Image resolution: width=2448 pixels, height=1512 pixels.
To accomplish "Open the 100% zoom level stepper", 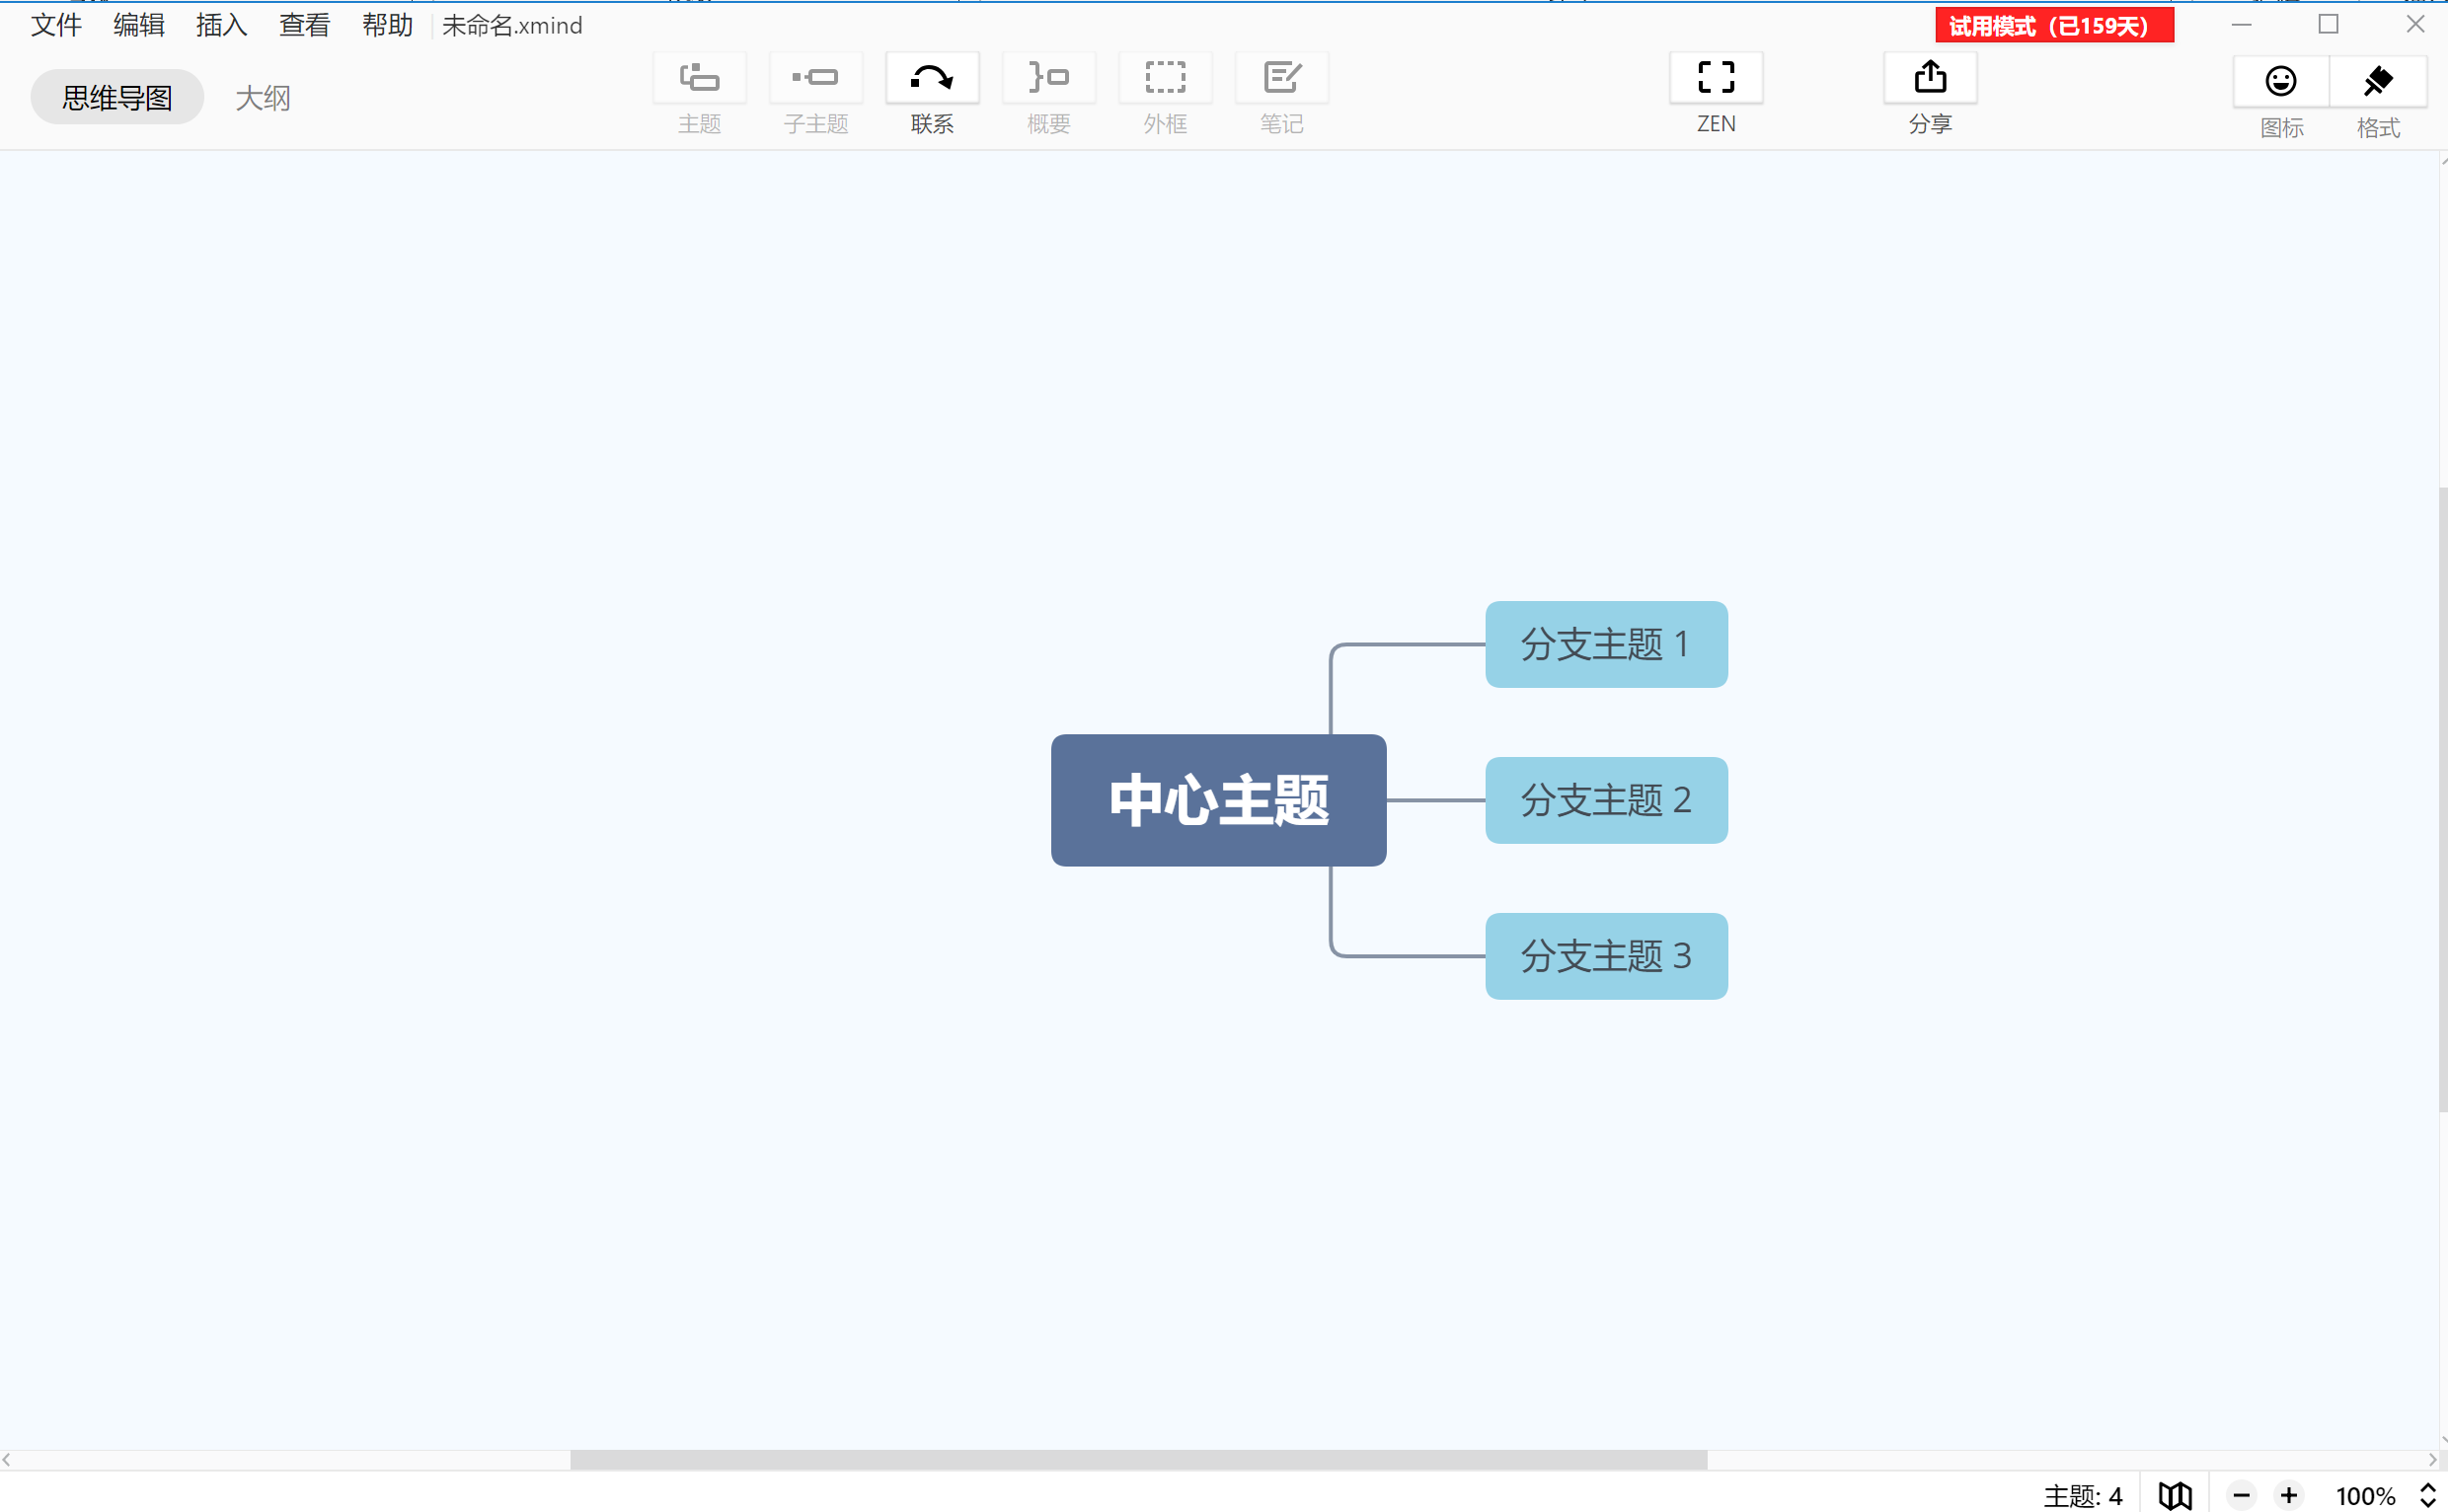I will (x=2427, y=1495).
